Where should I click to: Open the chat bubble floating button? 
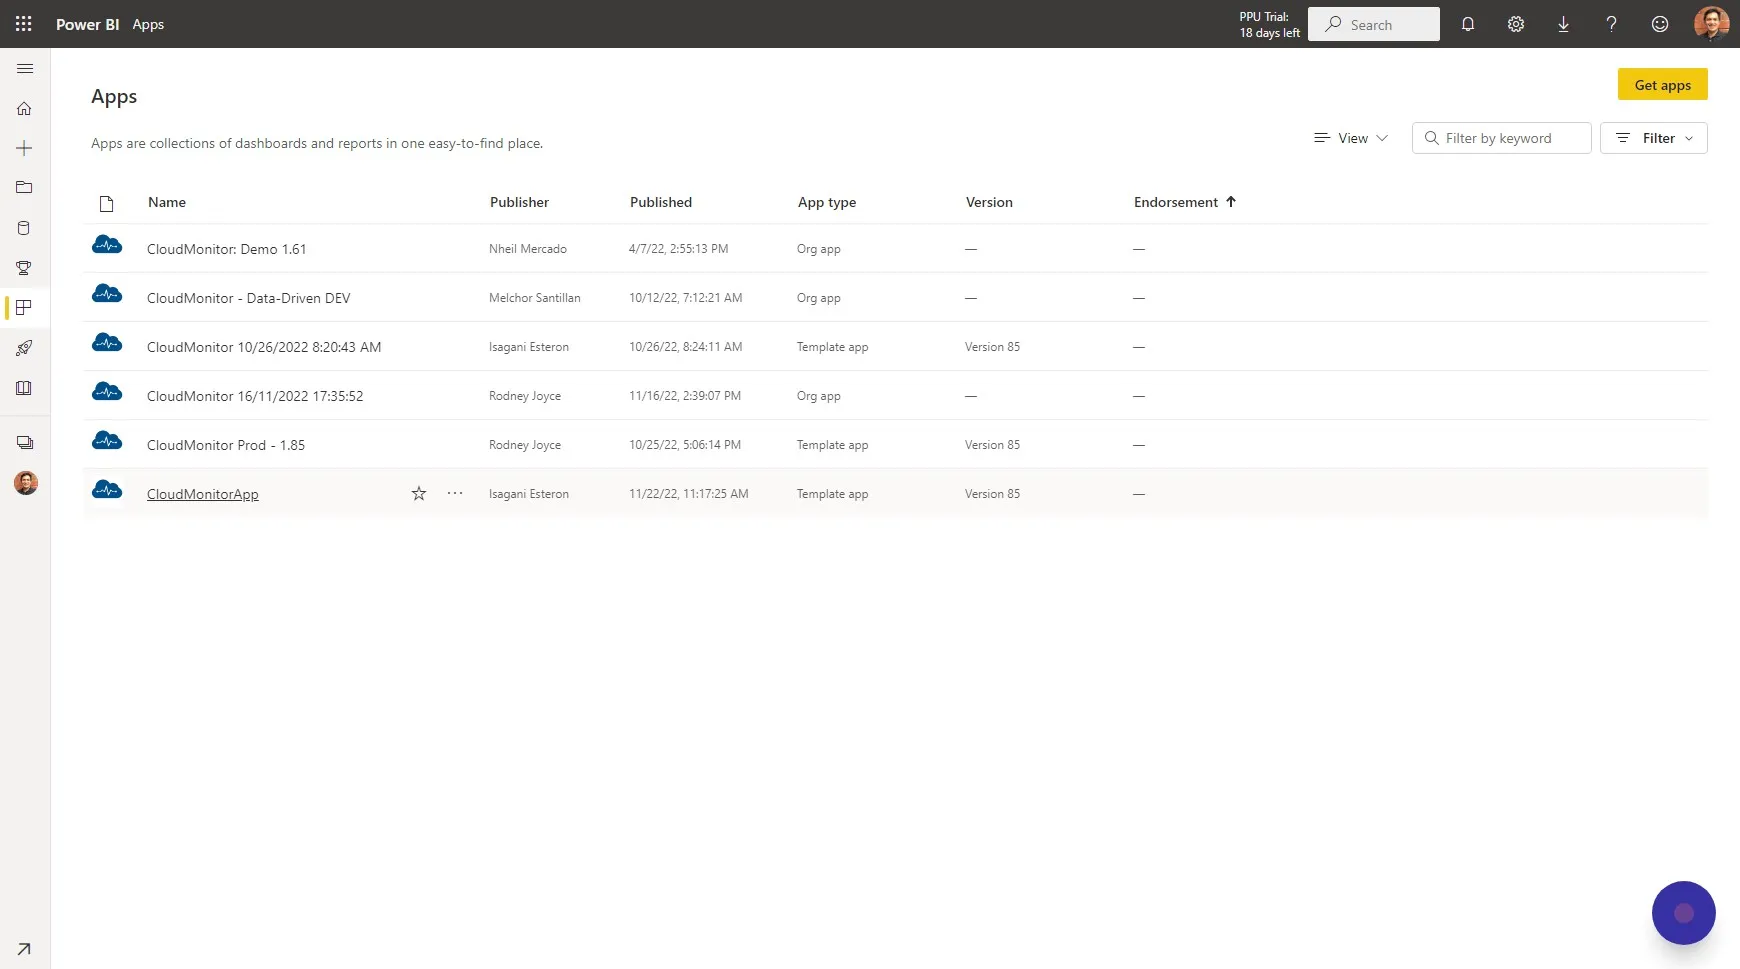[1684, 913]
